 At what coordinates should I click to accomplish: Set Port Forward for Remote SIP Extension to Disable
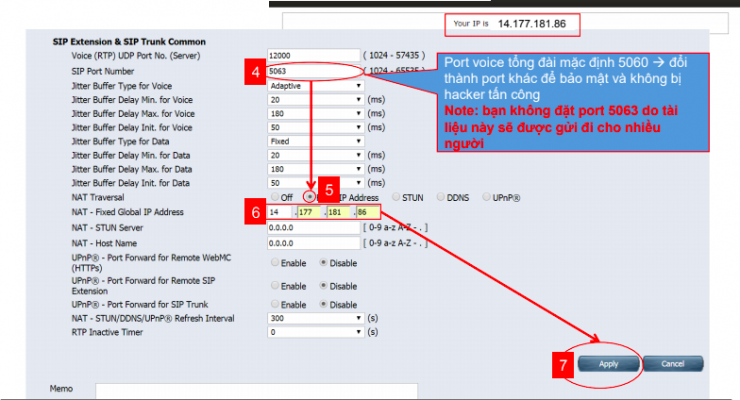[322, 285]
